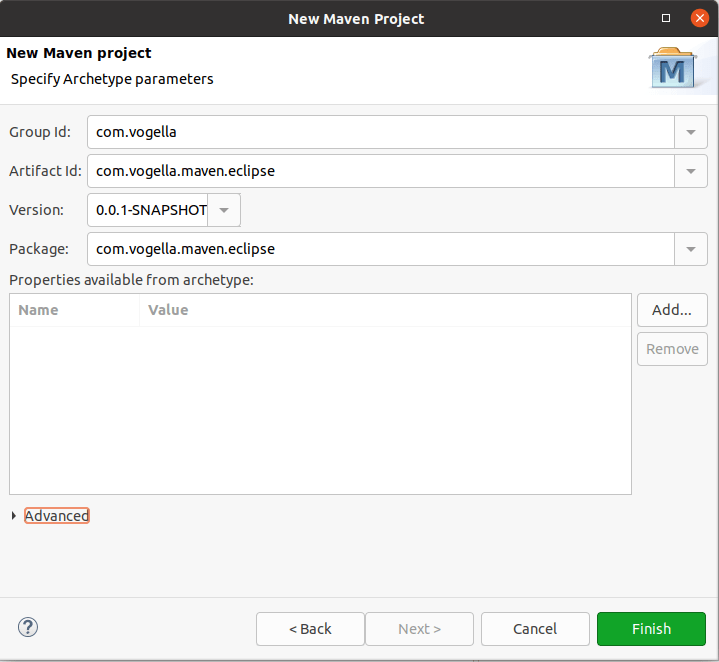Click the Add... property button

click(x=672, y=310)
